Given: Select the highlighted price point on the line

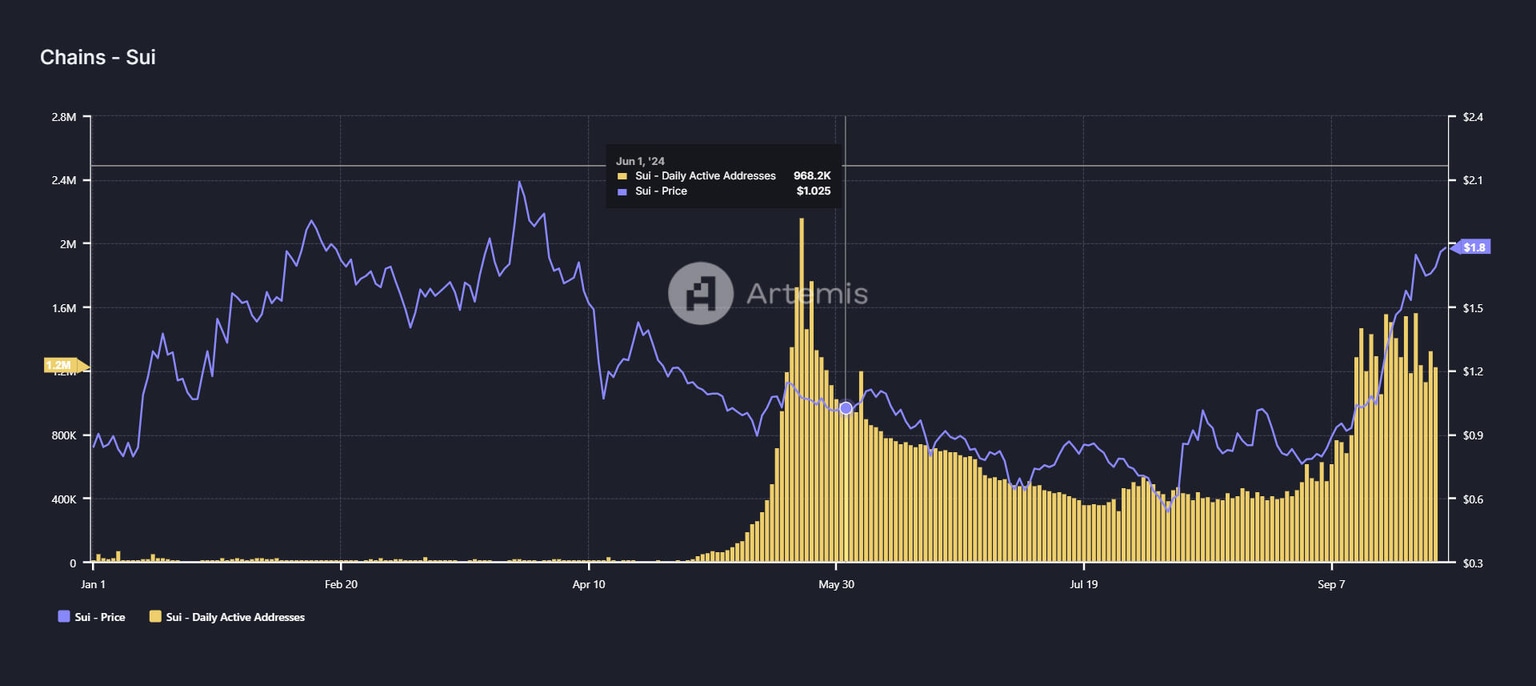Looking at the screenshot, I should click(x=845, y=407).
